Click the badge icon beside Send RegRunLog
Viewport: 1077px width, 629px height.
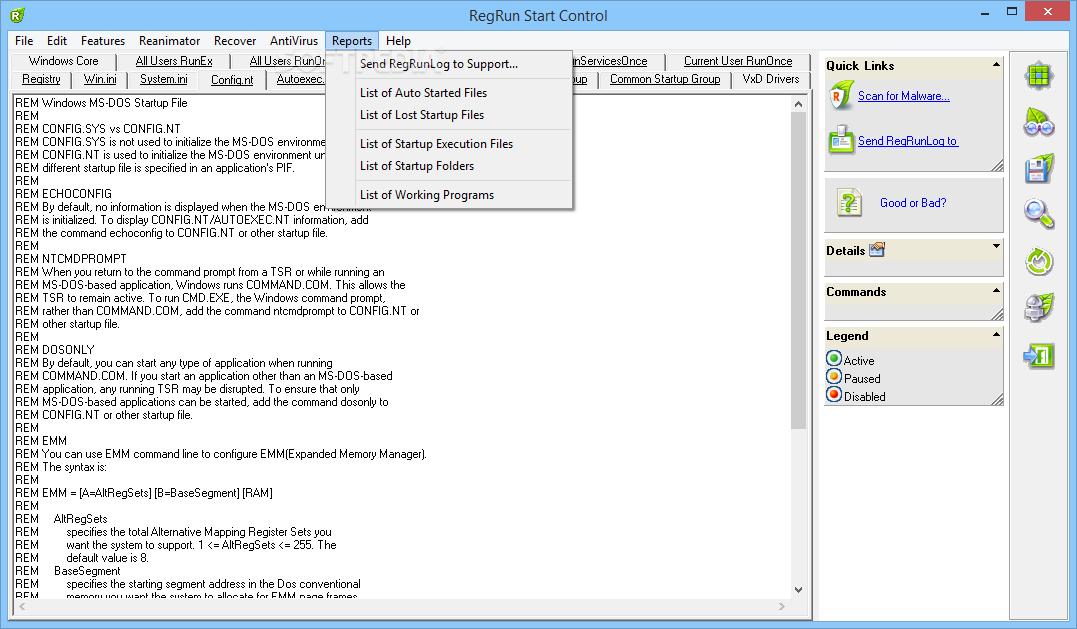841,140
